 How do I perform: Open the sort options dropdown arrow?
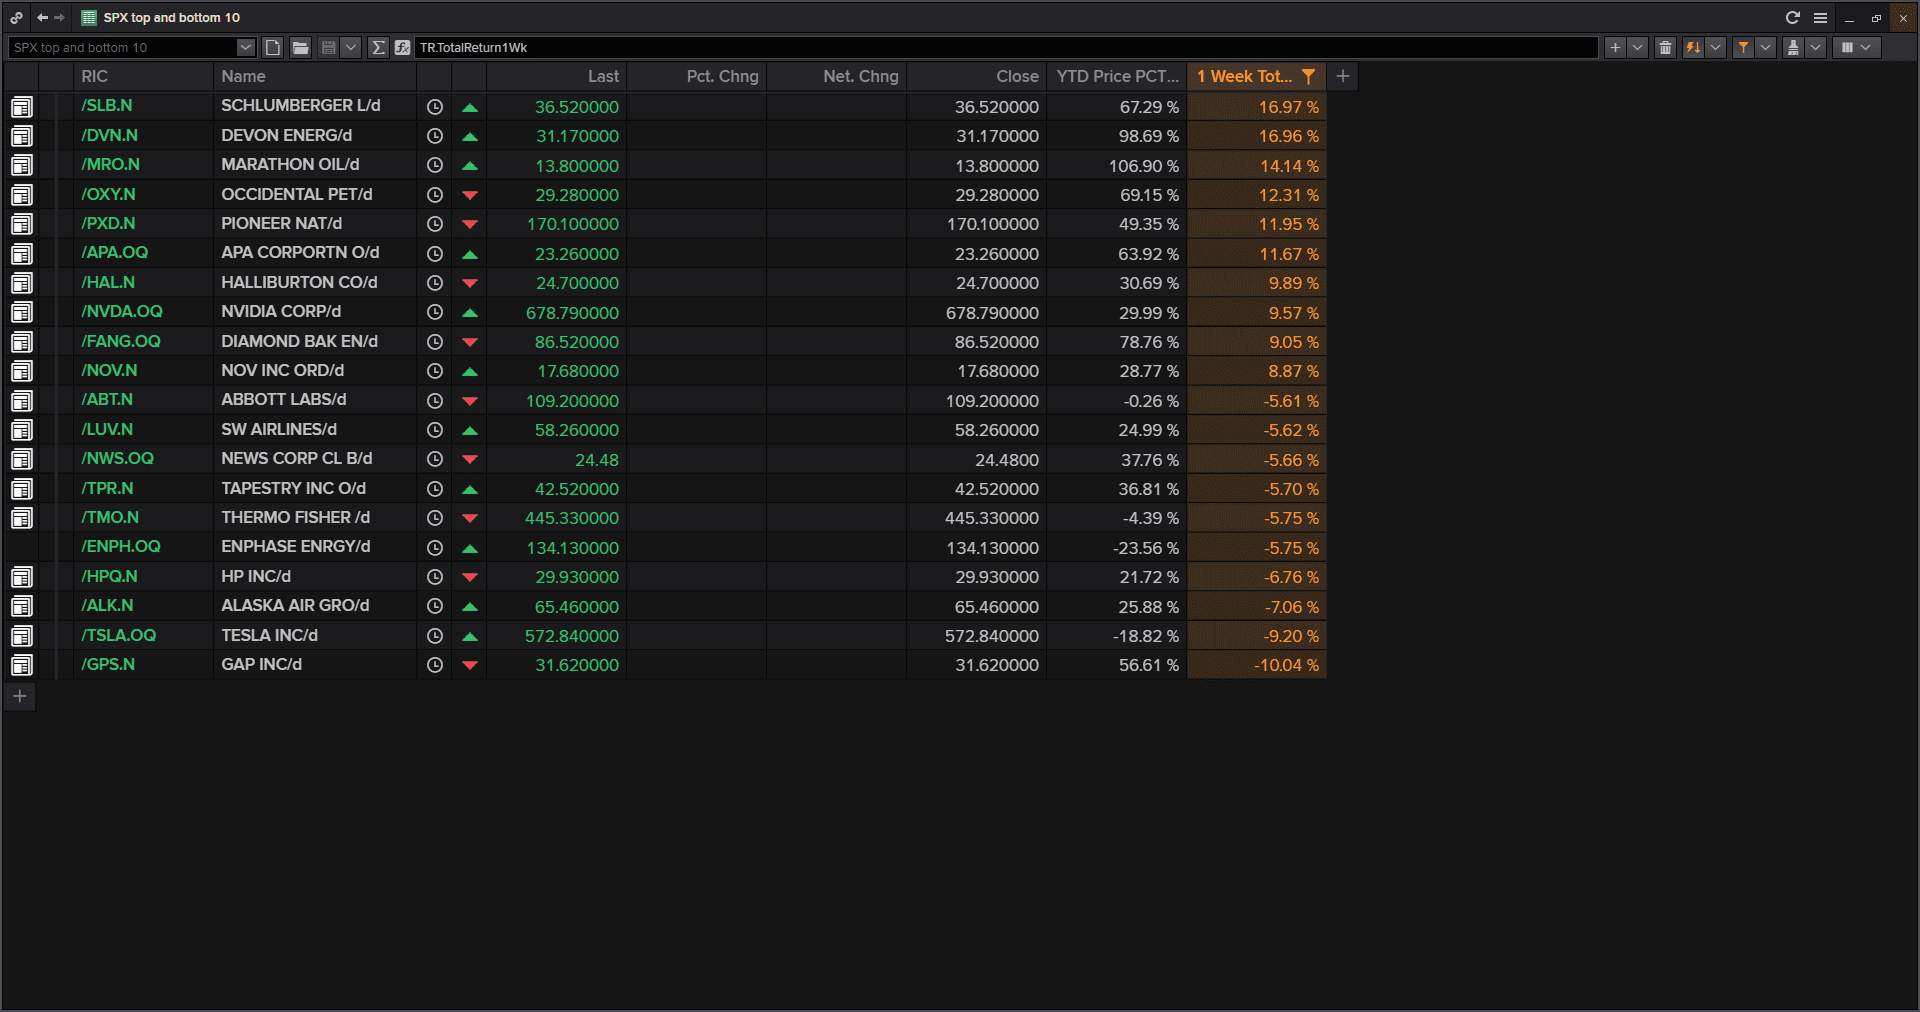click(x=1715, y=47)
